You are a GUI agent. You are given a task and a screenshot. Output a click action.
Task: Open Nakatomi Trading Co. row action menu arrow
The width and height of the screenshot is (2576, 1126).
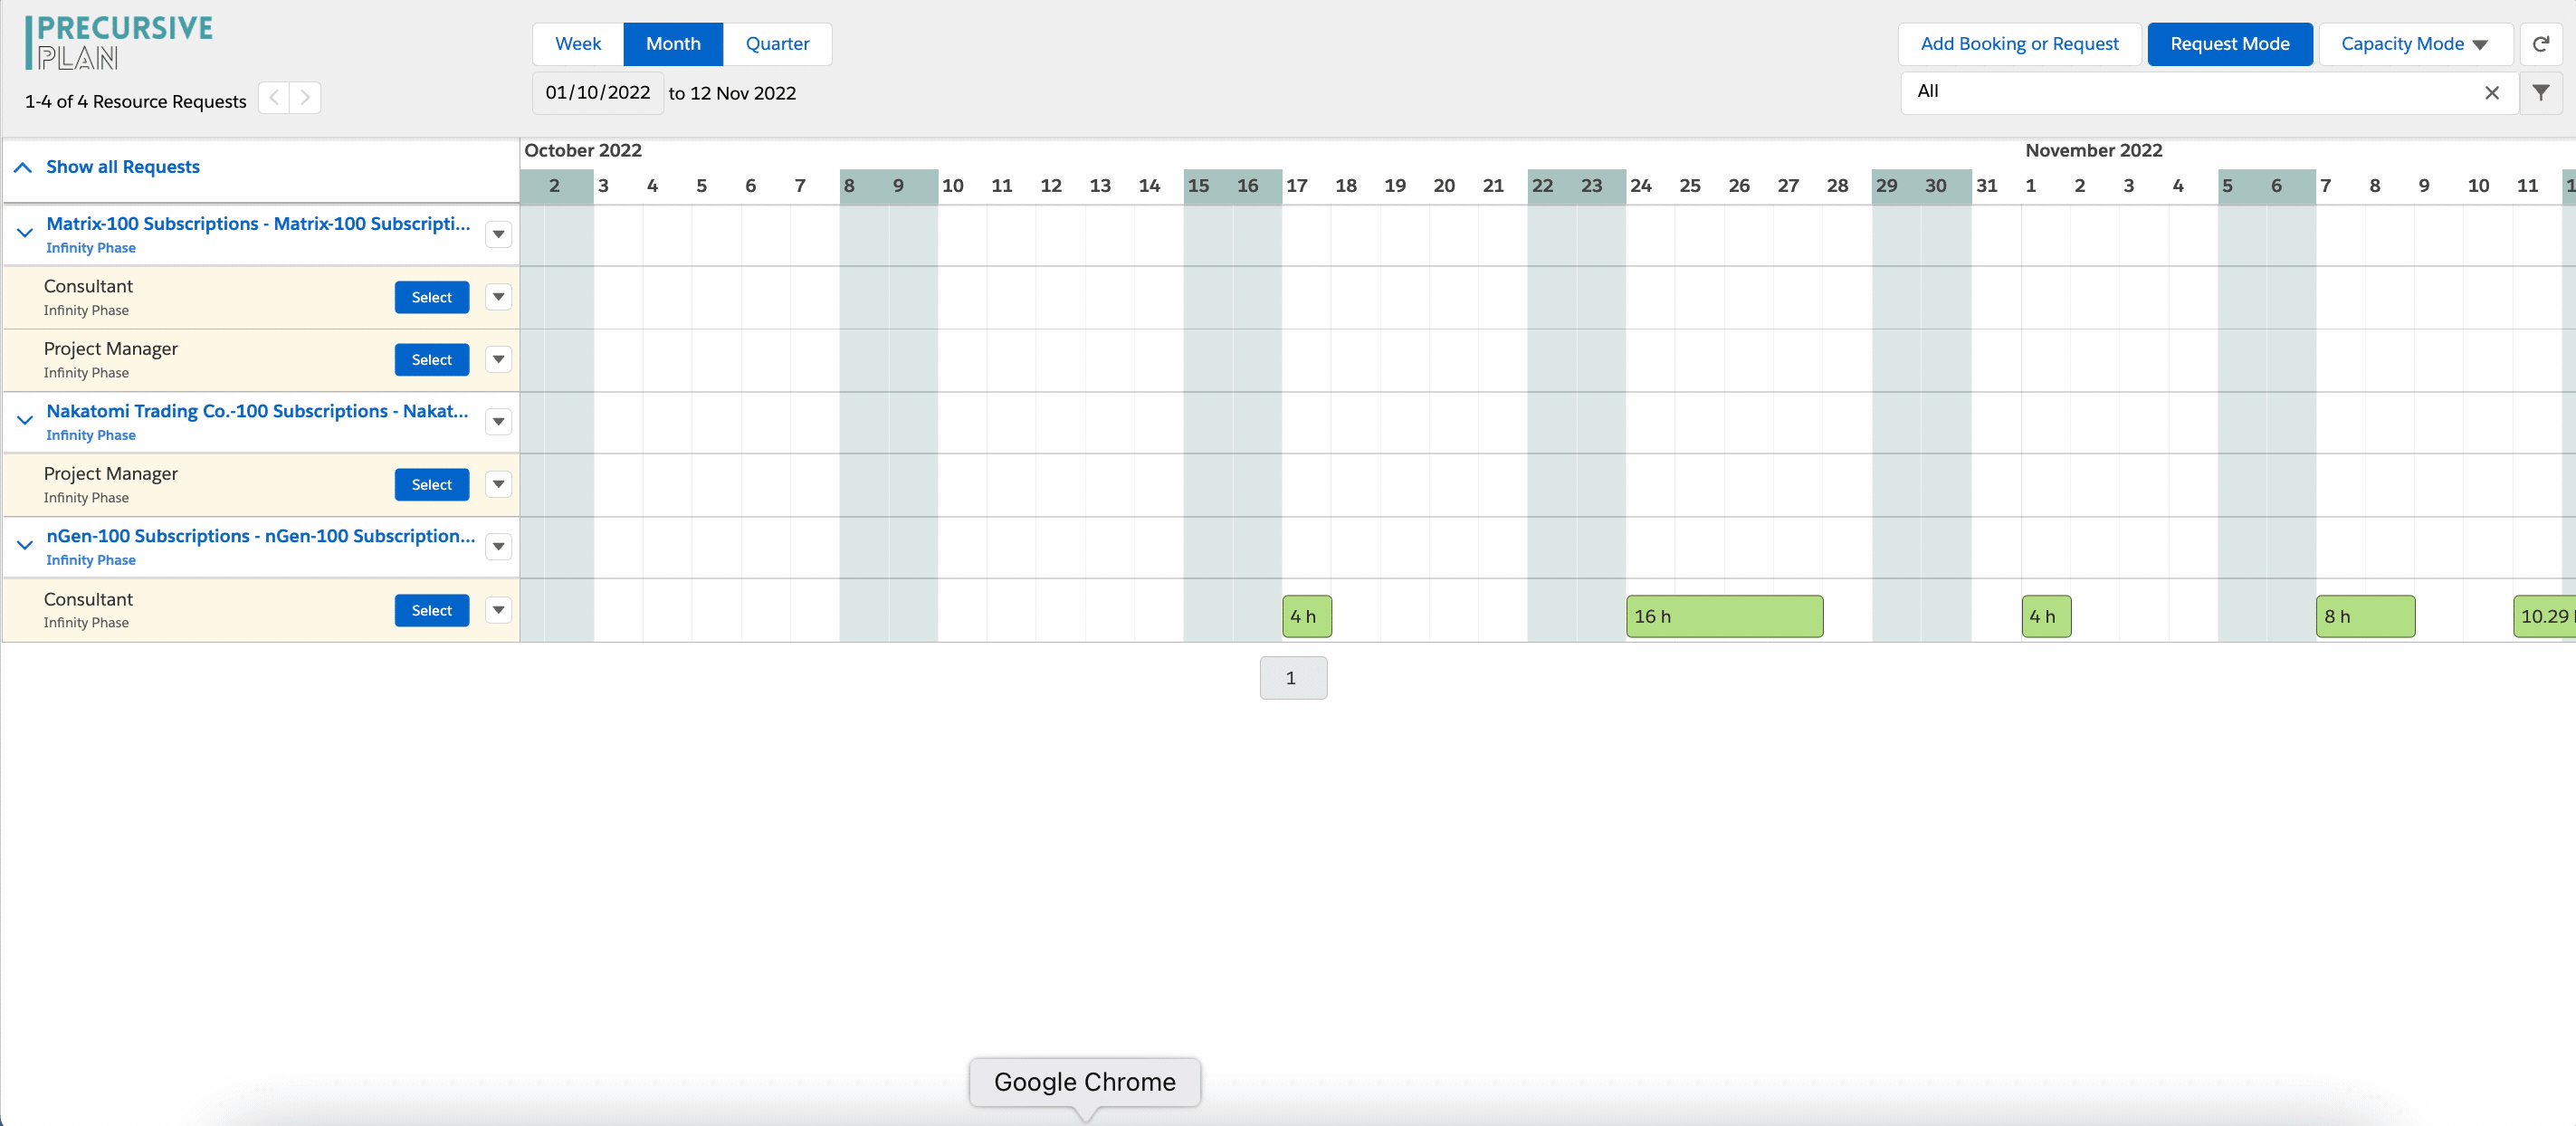coord(498,422)
